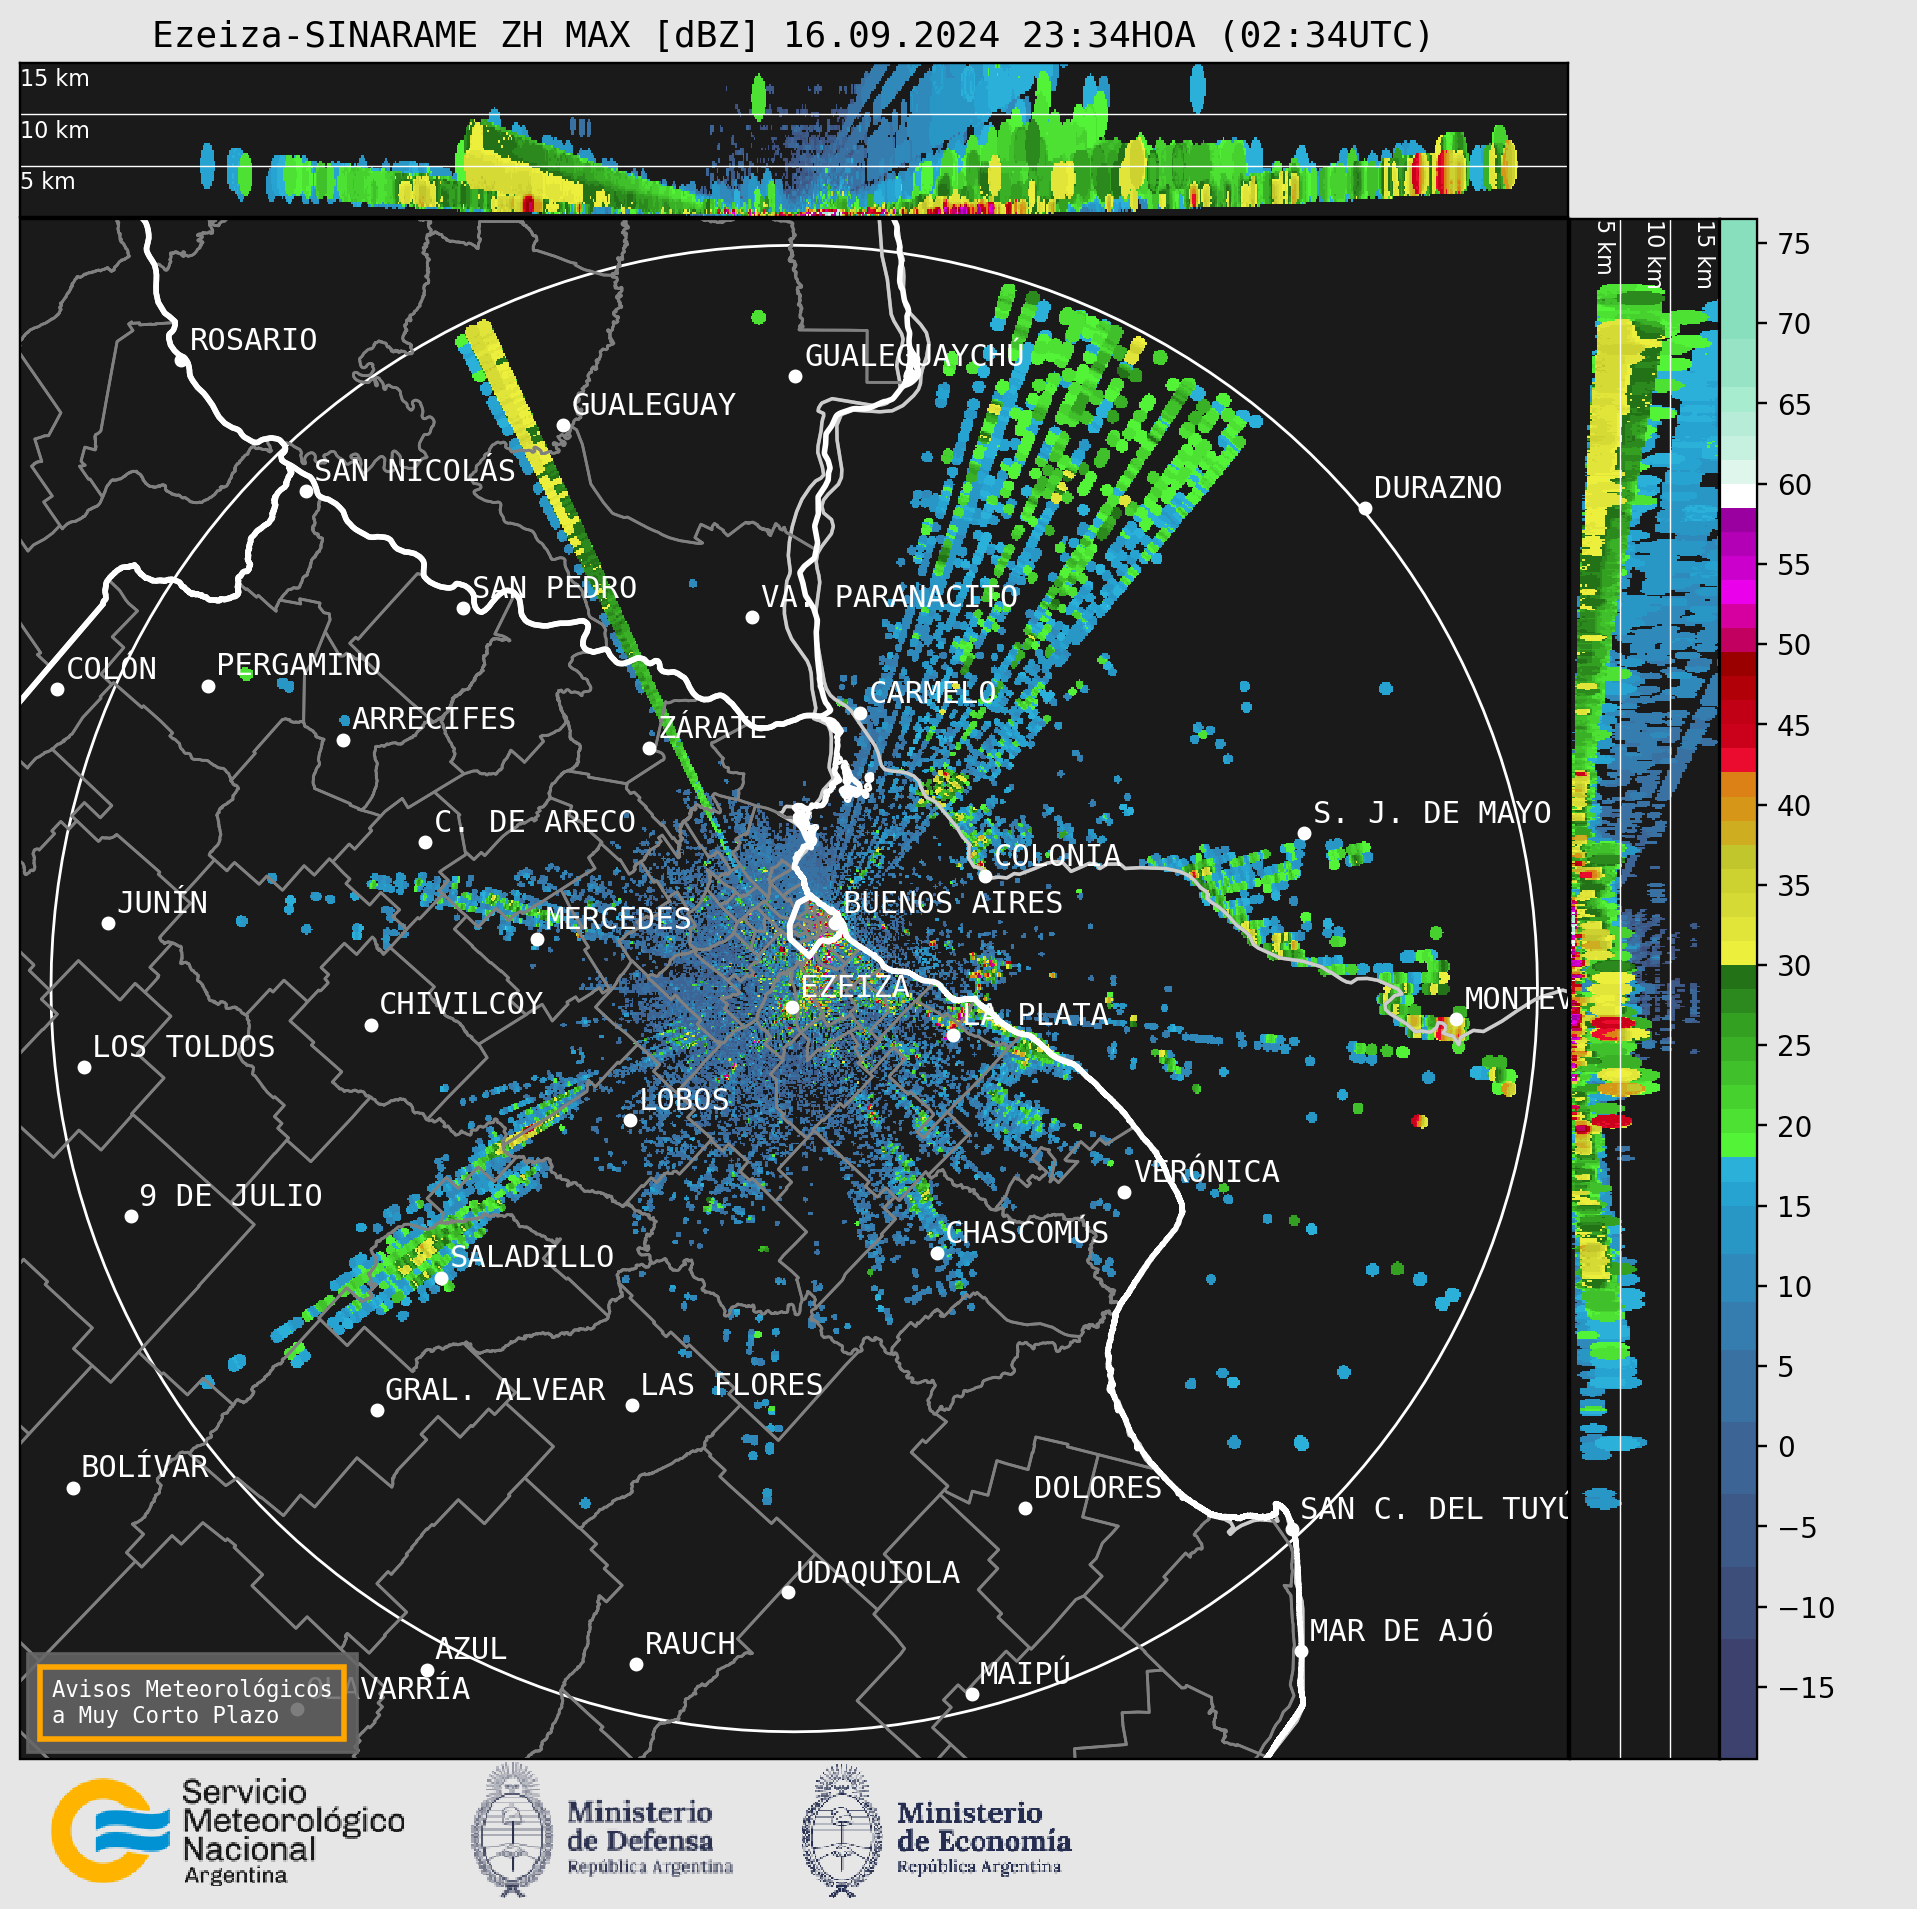1917x1909 pixels.
Task: Click the MONTEVIDEO city marker dot
Action: [x=1456, y=1019]
